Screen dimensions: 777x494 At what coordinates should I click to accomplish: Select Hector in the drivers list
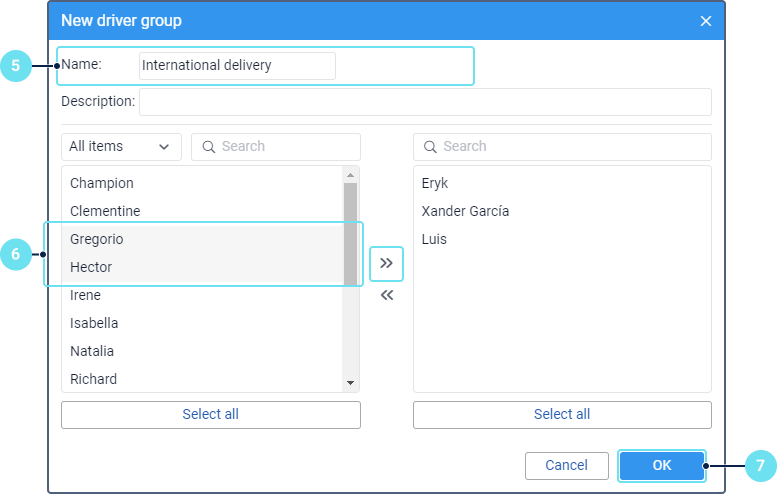(91, 267)
